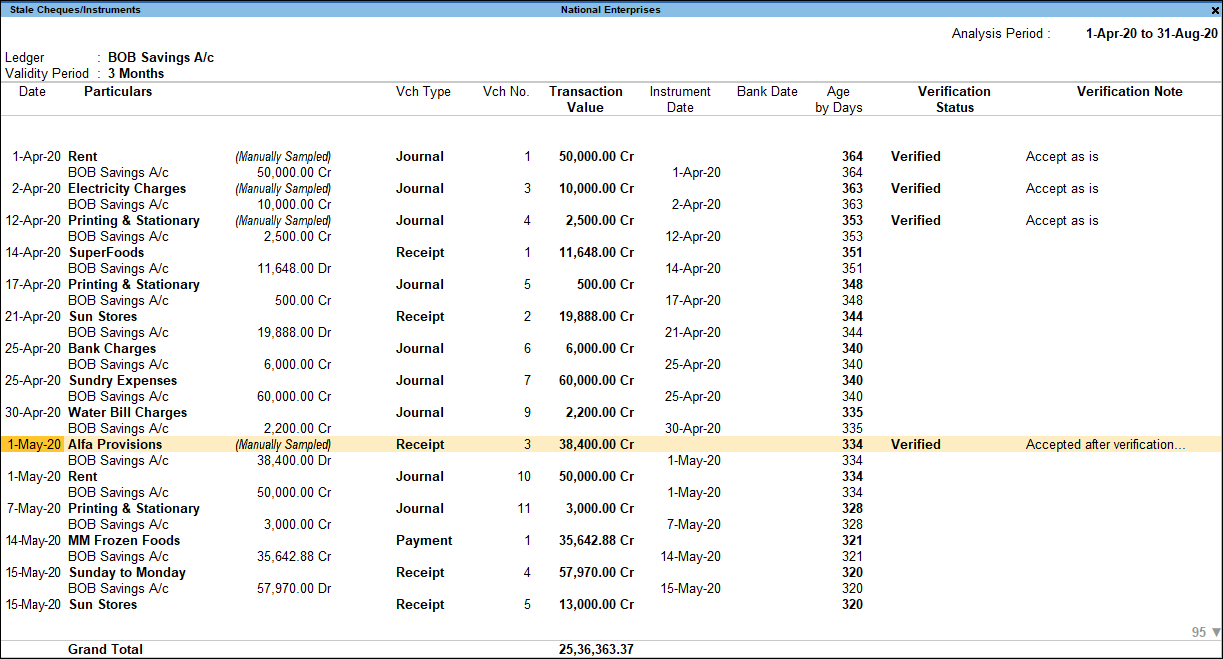Click the 11,648.00 Dr sub-entry amount

294,269
